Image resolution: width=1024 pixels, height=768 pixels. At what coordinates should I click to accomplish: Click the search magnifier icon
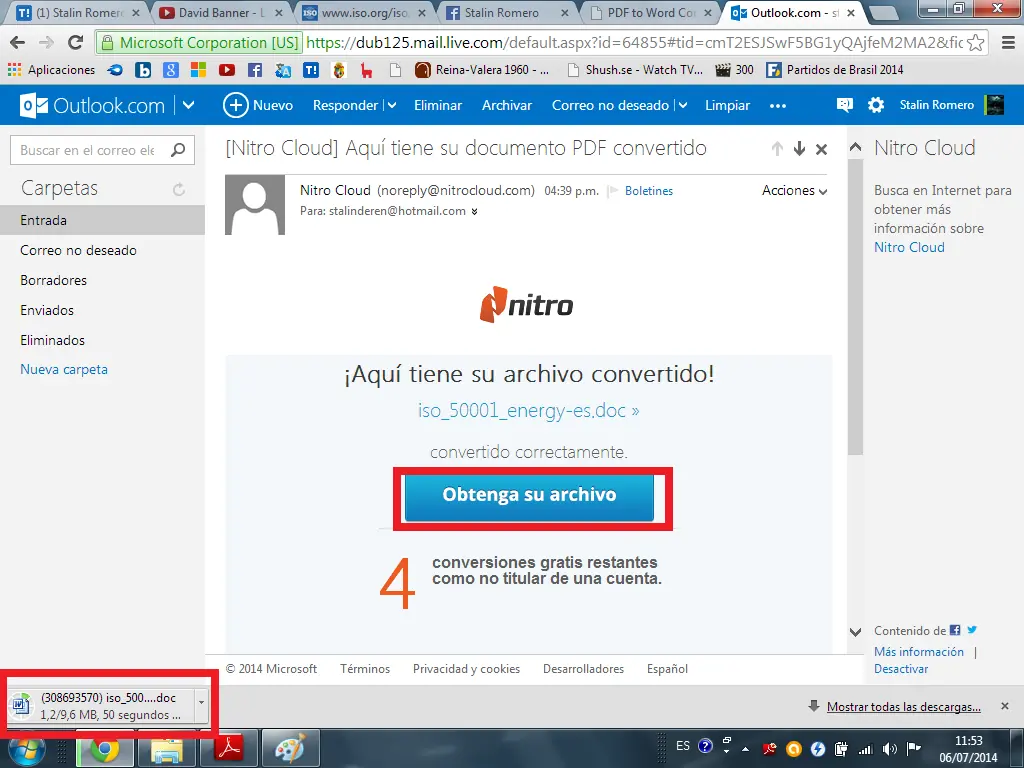click(x=178, y=150)
